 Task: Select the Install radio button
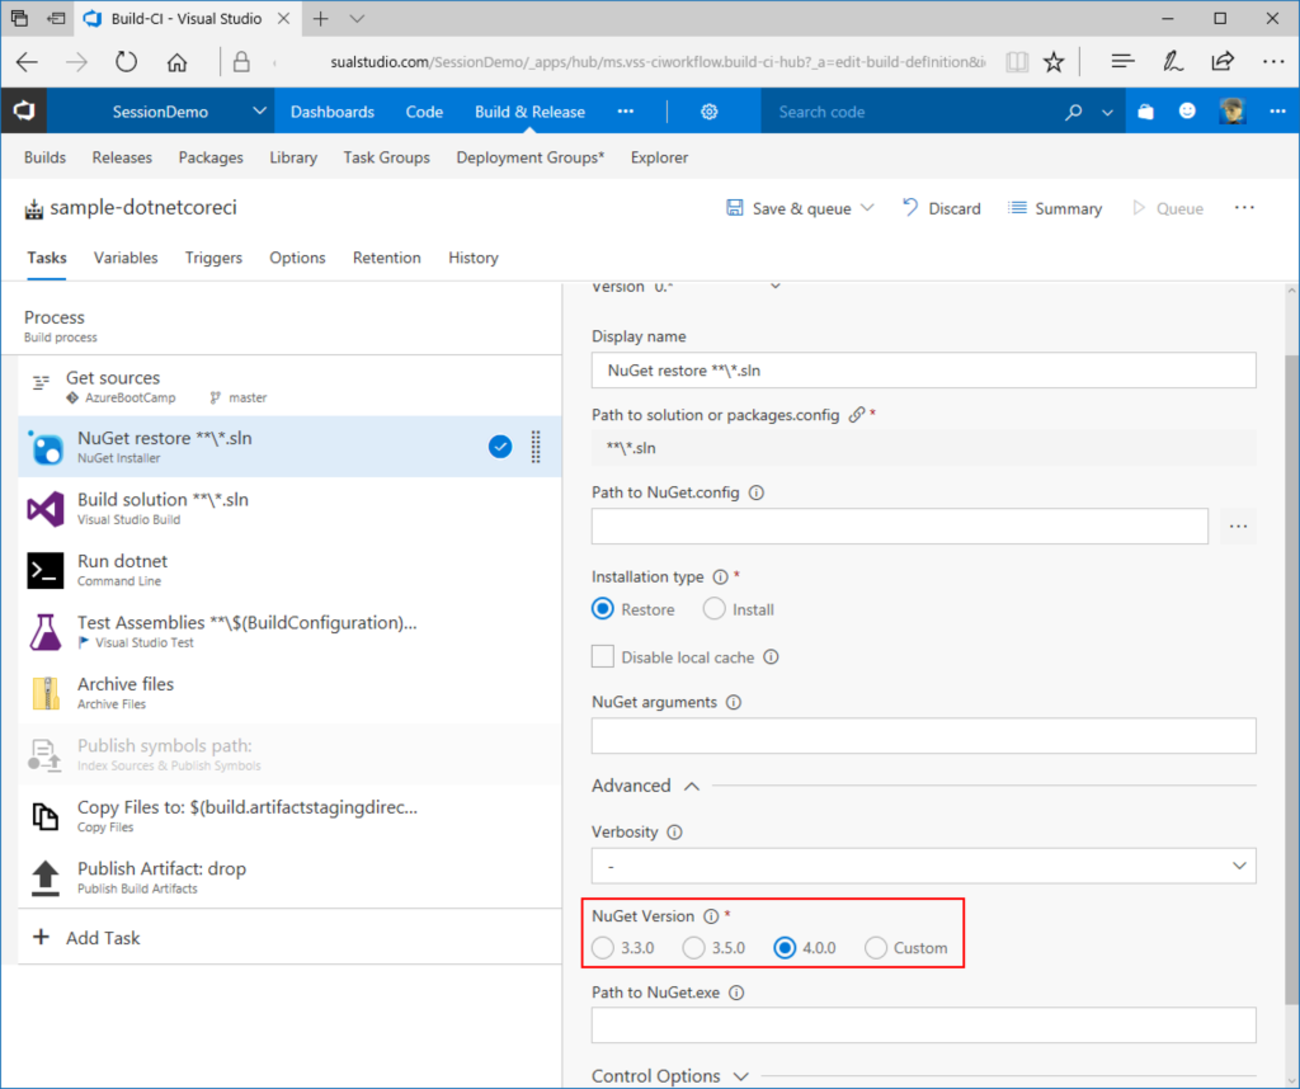tap(714, 609)
